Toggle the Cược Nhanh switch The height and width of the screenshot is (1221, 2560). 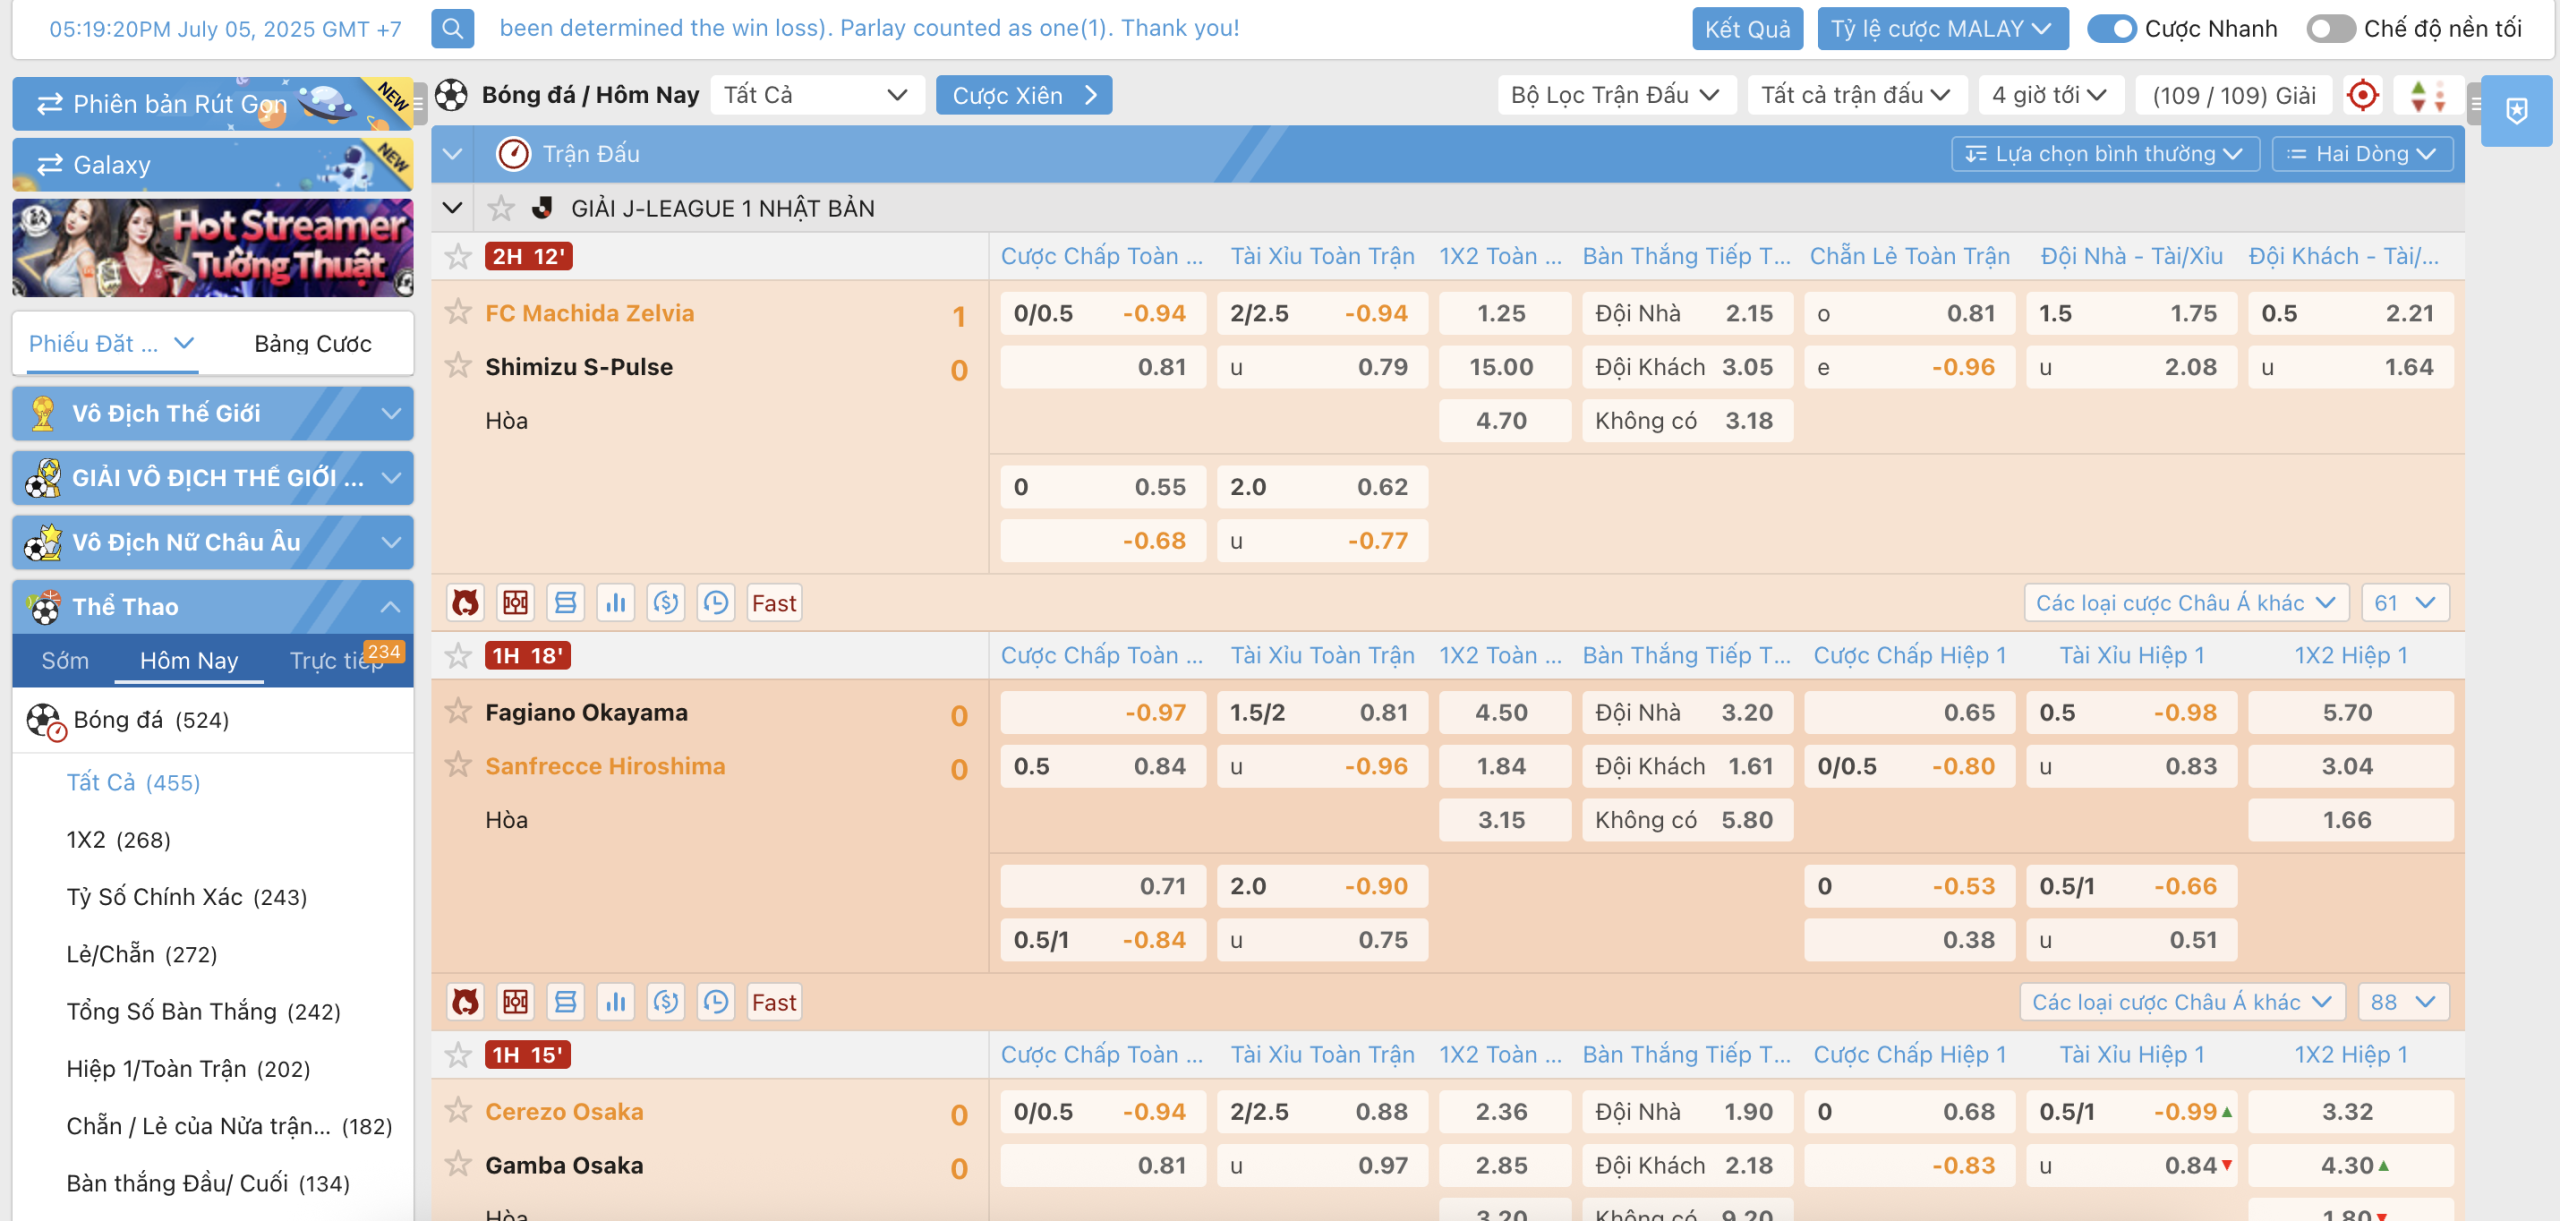point(2112,29)
